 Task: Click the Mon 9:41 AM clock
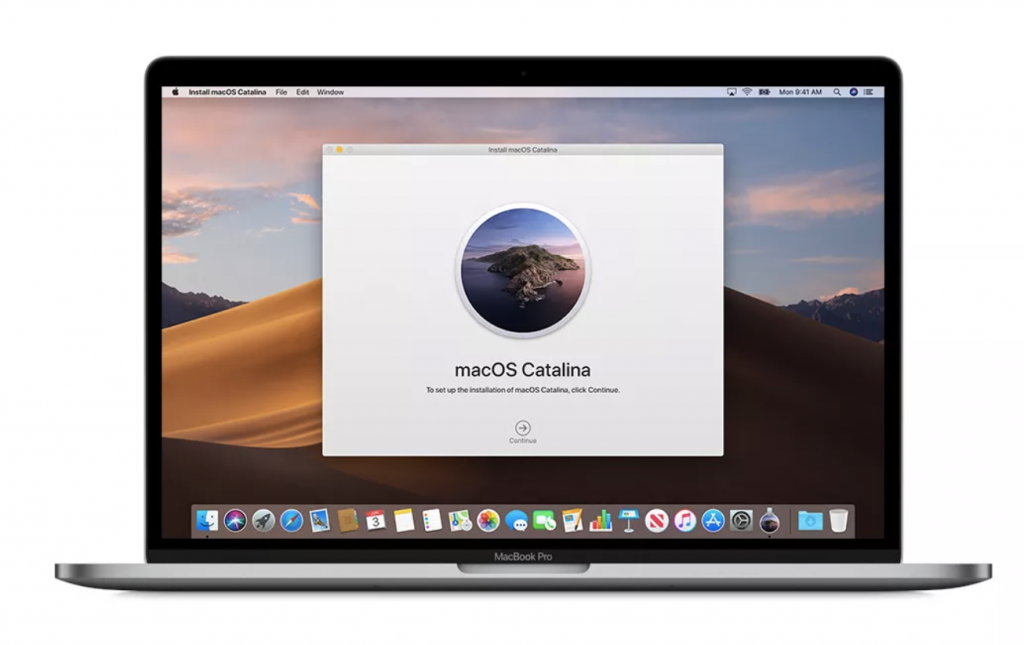coord(800,92)
